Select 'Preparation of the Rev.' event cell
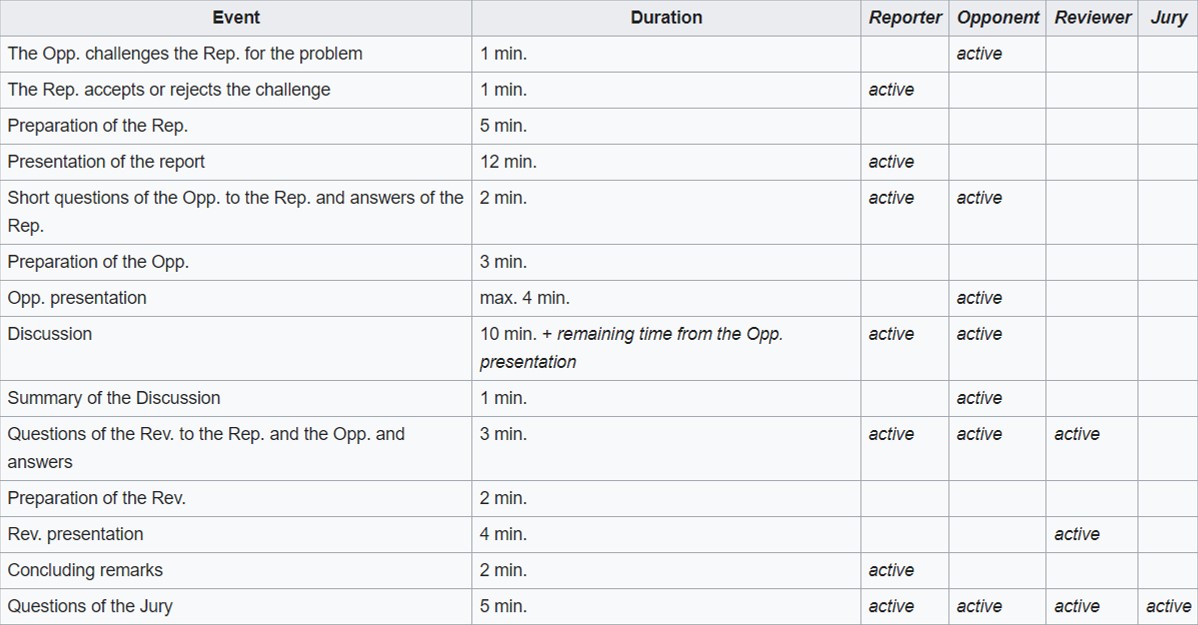 pos(236,498)
